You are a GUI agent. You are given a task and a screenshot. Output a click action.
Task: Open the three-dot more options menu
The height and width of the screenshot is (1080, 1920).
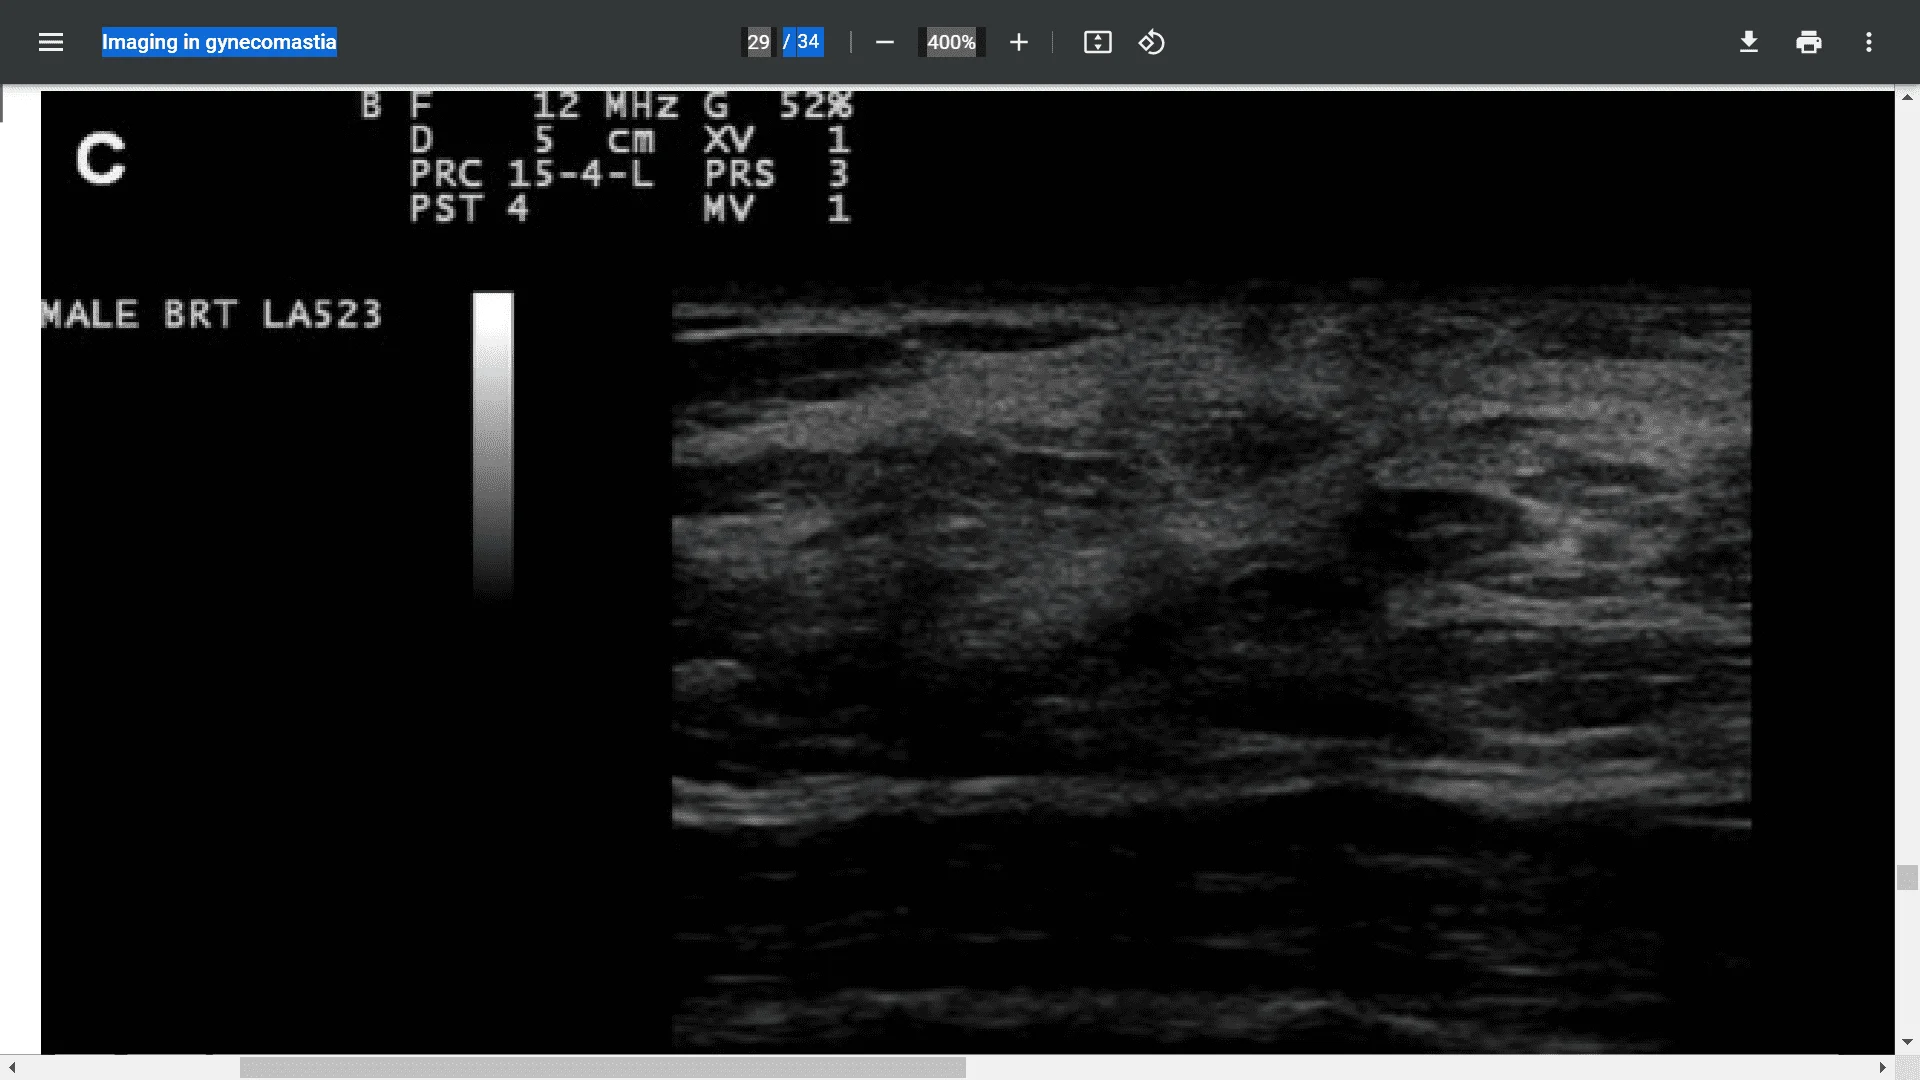(1869, 42)
